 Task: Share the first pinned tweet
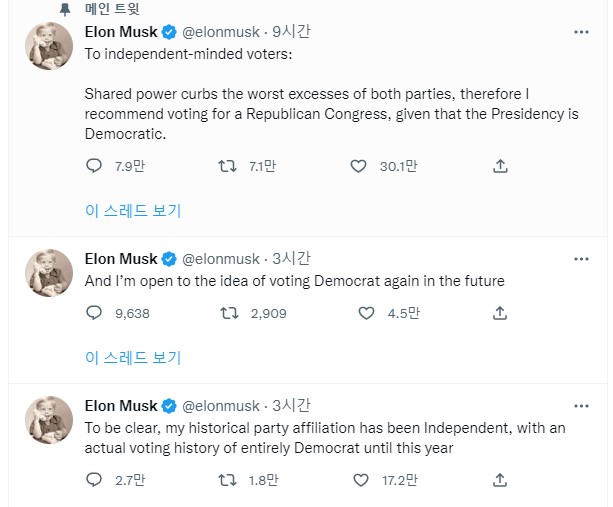pos(500,166)
